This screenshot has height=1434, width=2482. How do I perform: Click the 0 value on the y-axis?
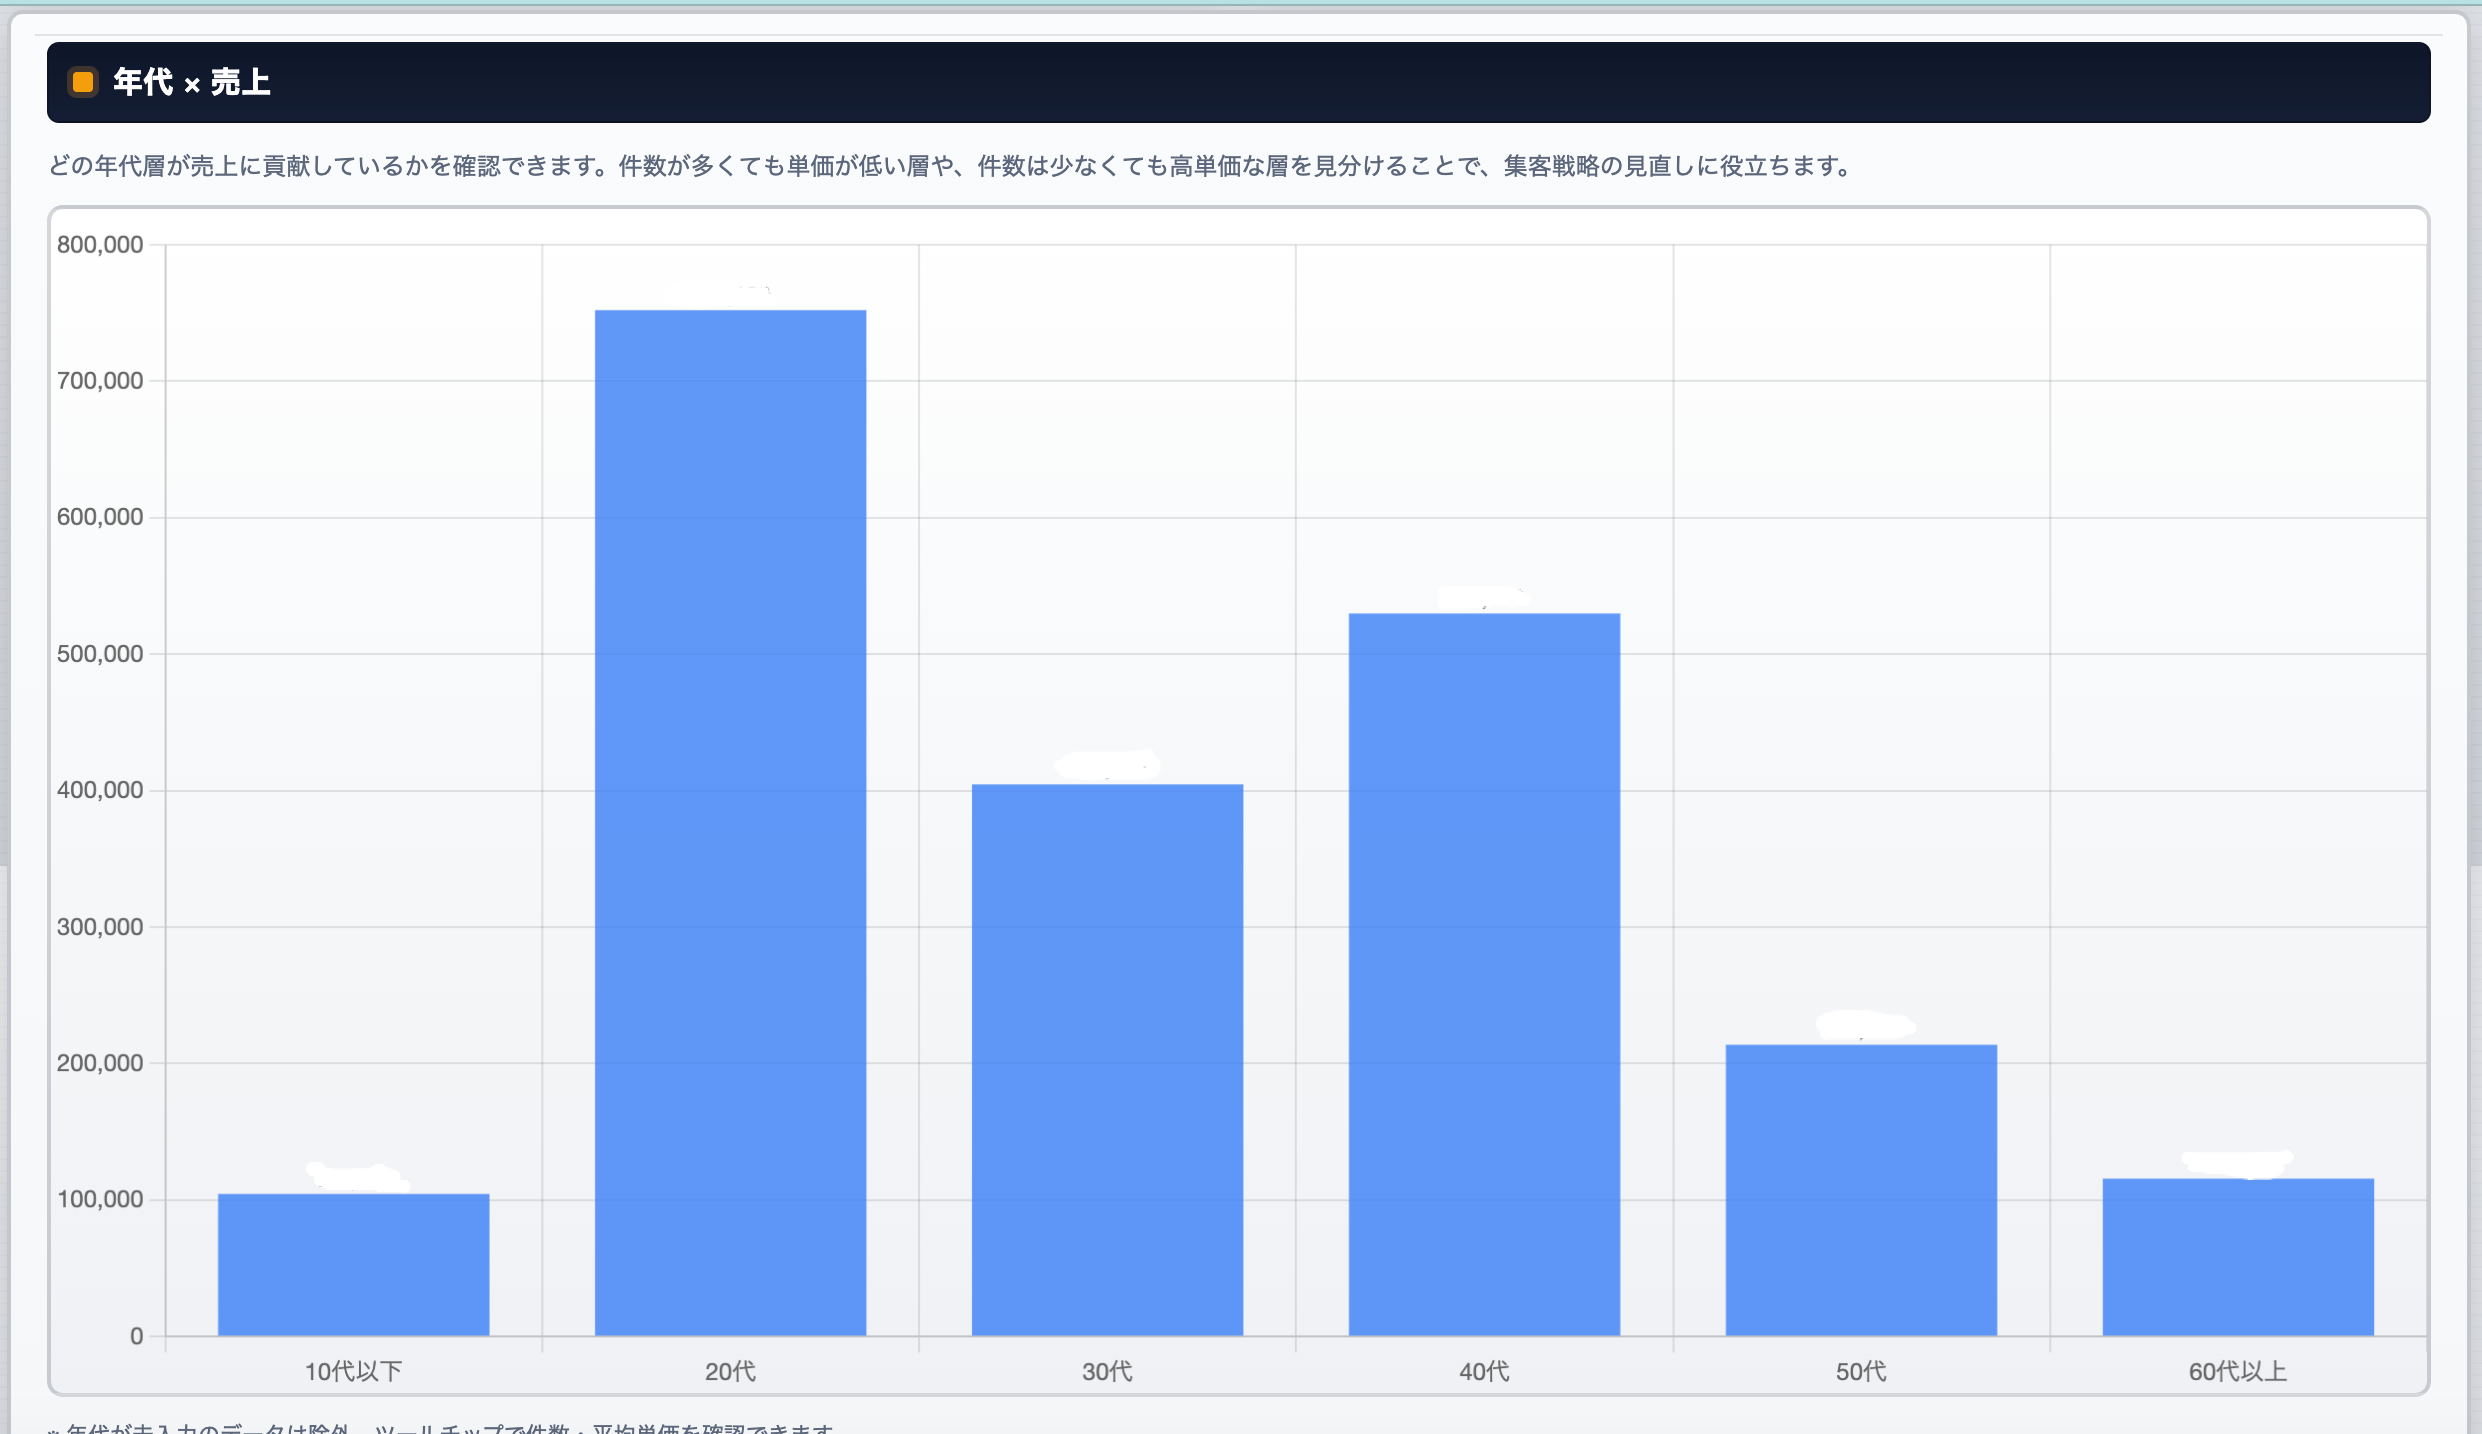[136, 1336]
